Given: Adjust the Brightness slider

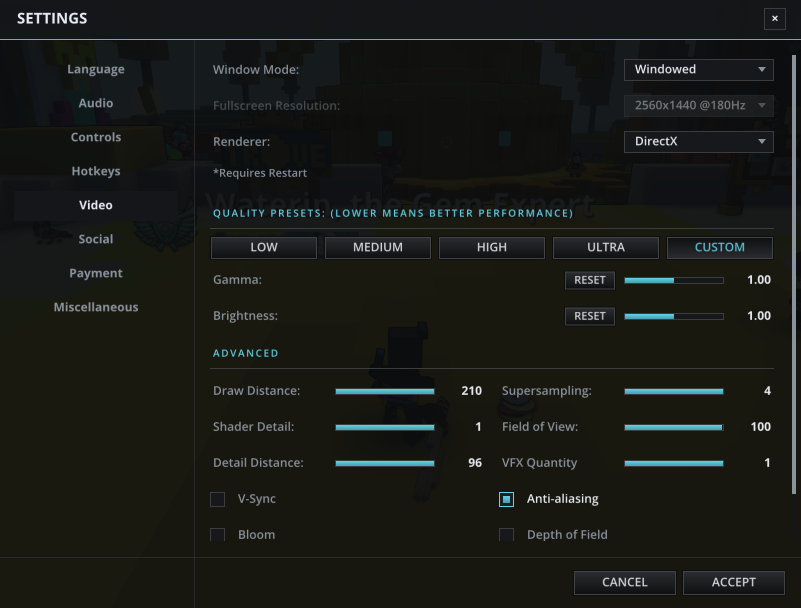Looking at the screenshot, I should coord(674,316).
